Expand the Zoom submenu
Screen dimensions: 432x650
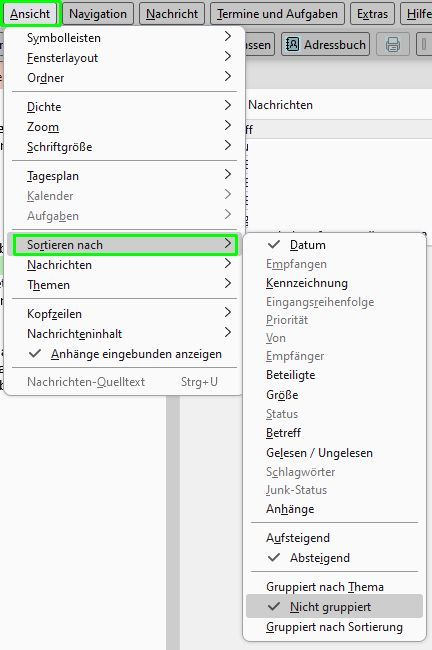pyautogui.click(x=124, y=126)
